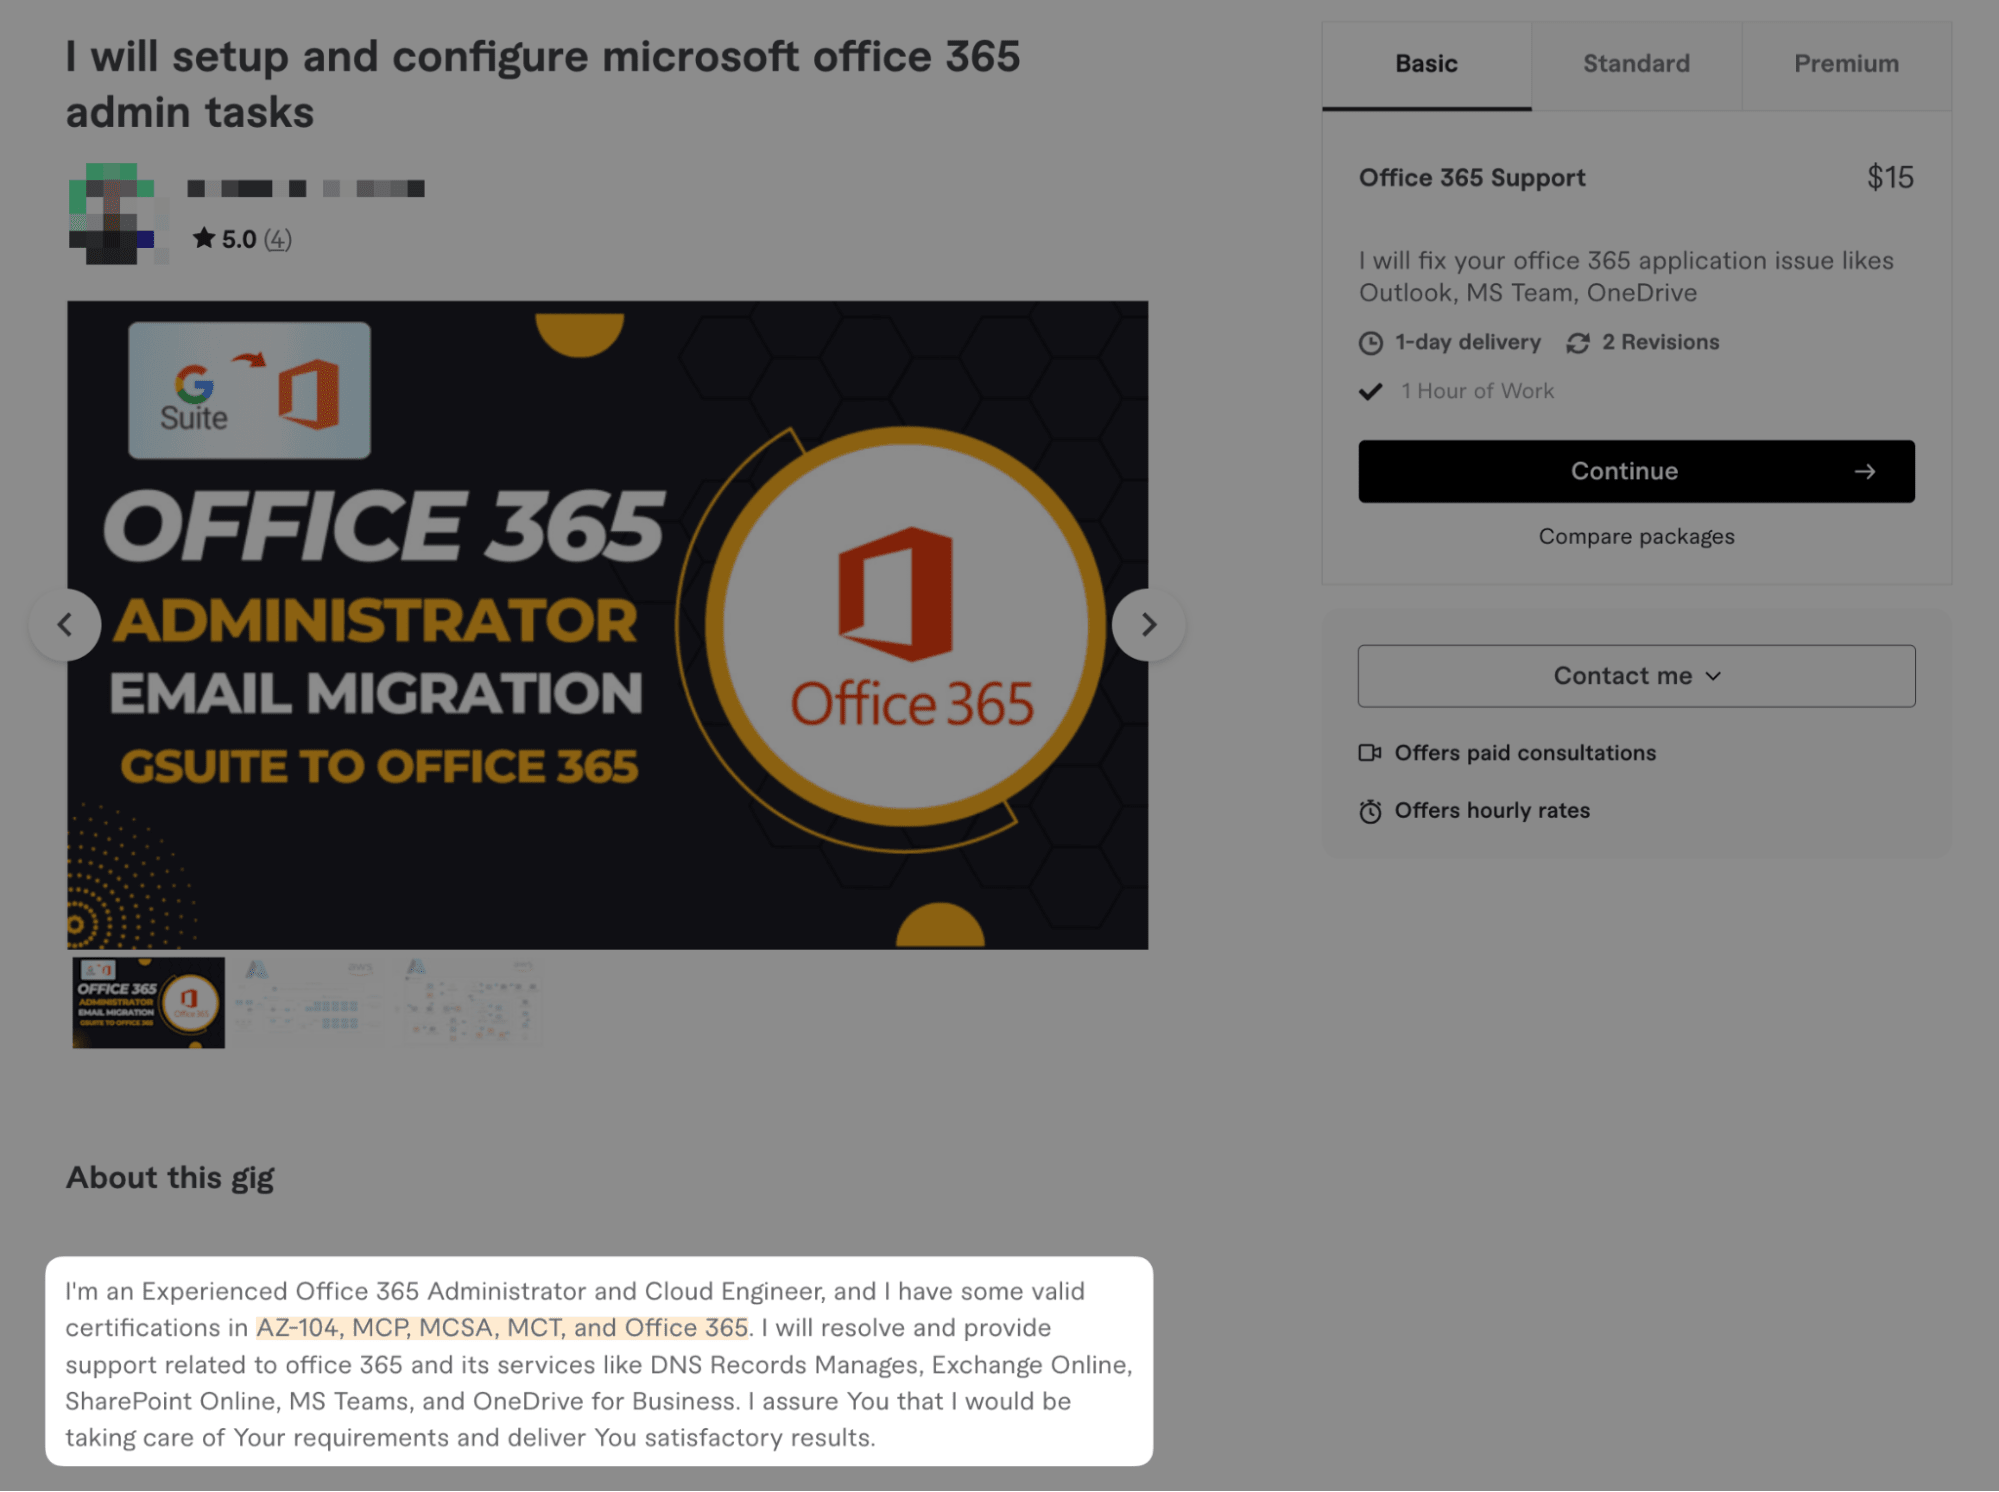Click the 2 Revisions refresh icon

(x=1578, y=343)
